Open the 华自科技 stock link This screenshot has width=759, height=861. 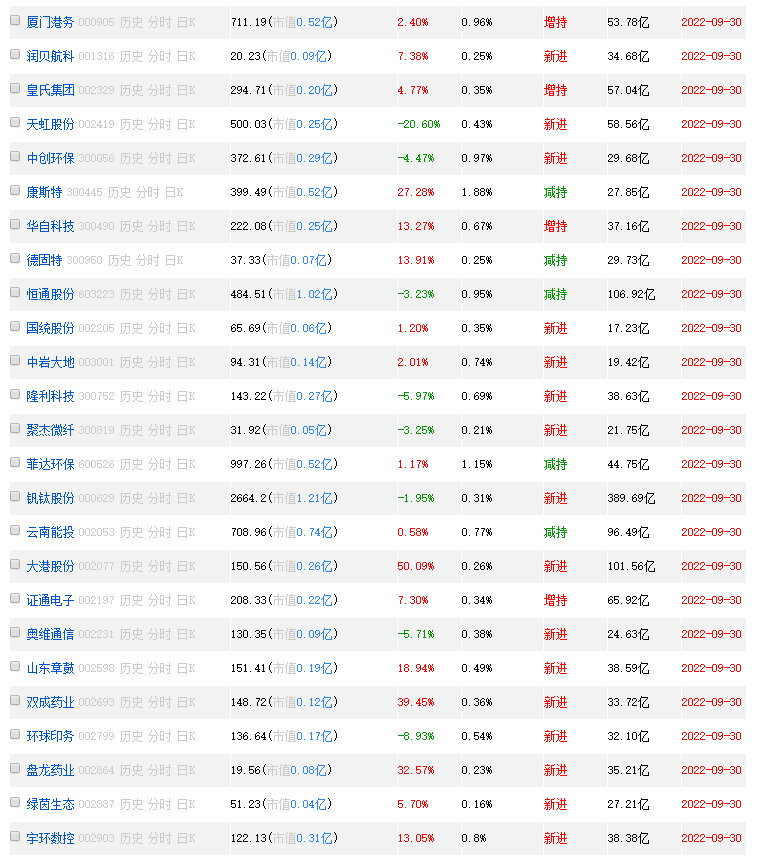point(50,226)
